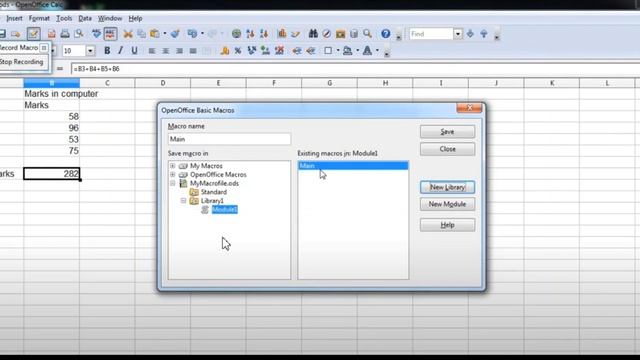Open the Data menu

(x=85, y=18)
